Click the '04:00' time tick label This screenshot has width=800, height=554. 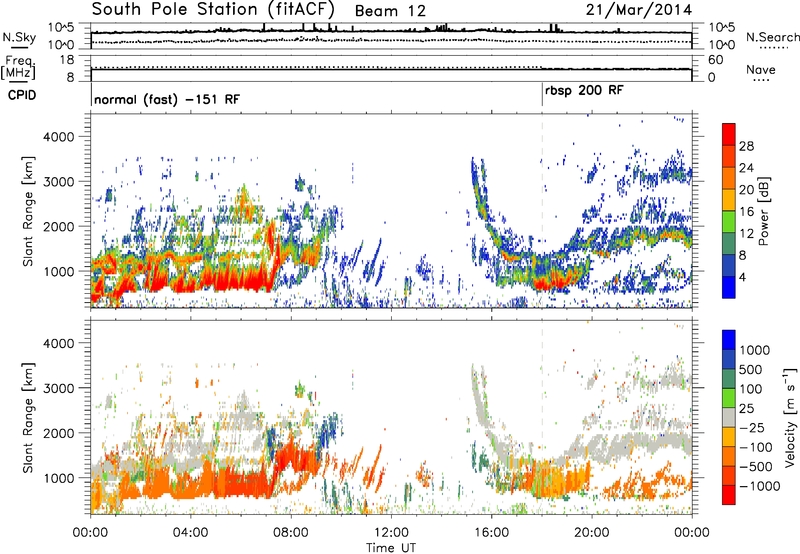(x=191, y=533)
